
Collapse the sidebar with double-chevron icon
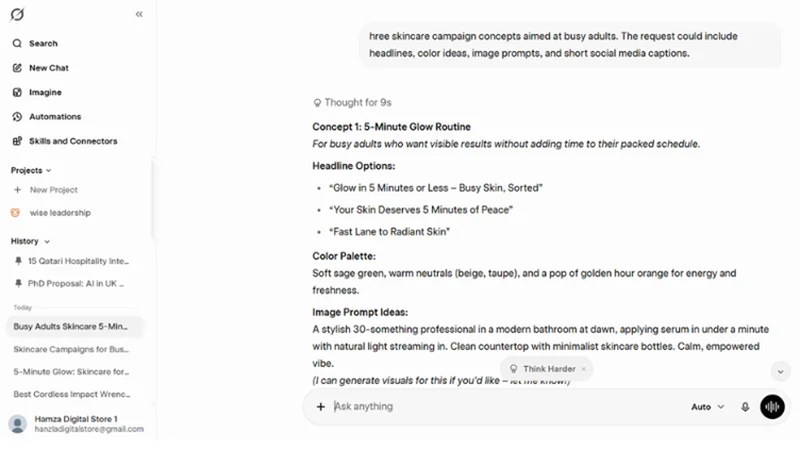(x=139, y=14)
